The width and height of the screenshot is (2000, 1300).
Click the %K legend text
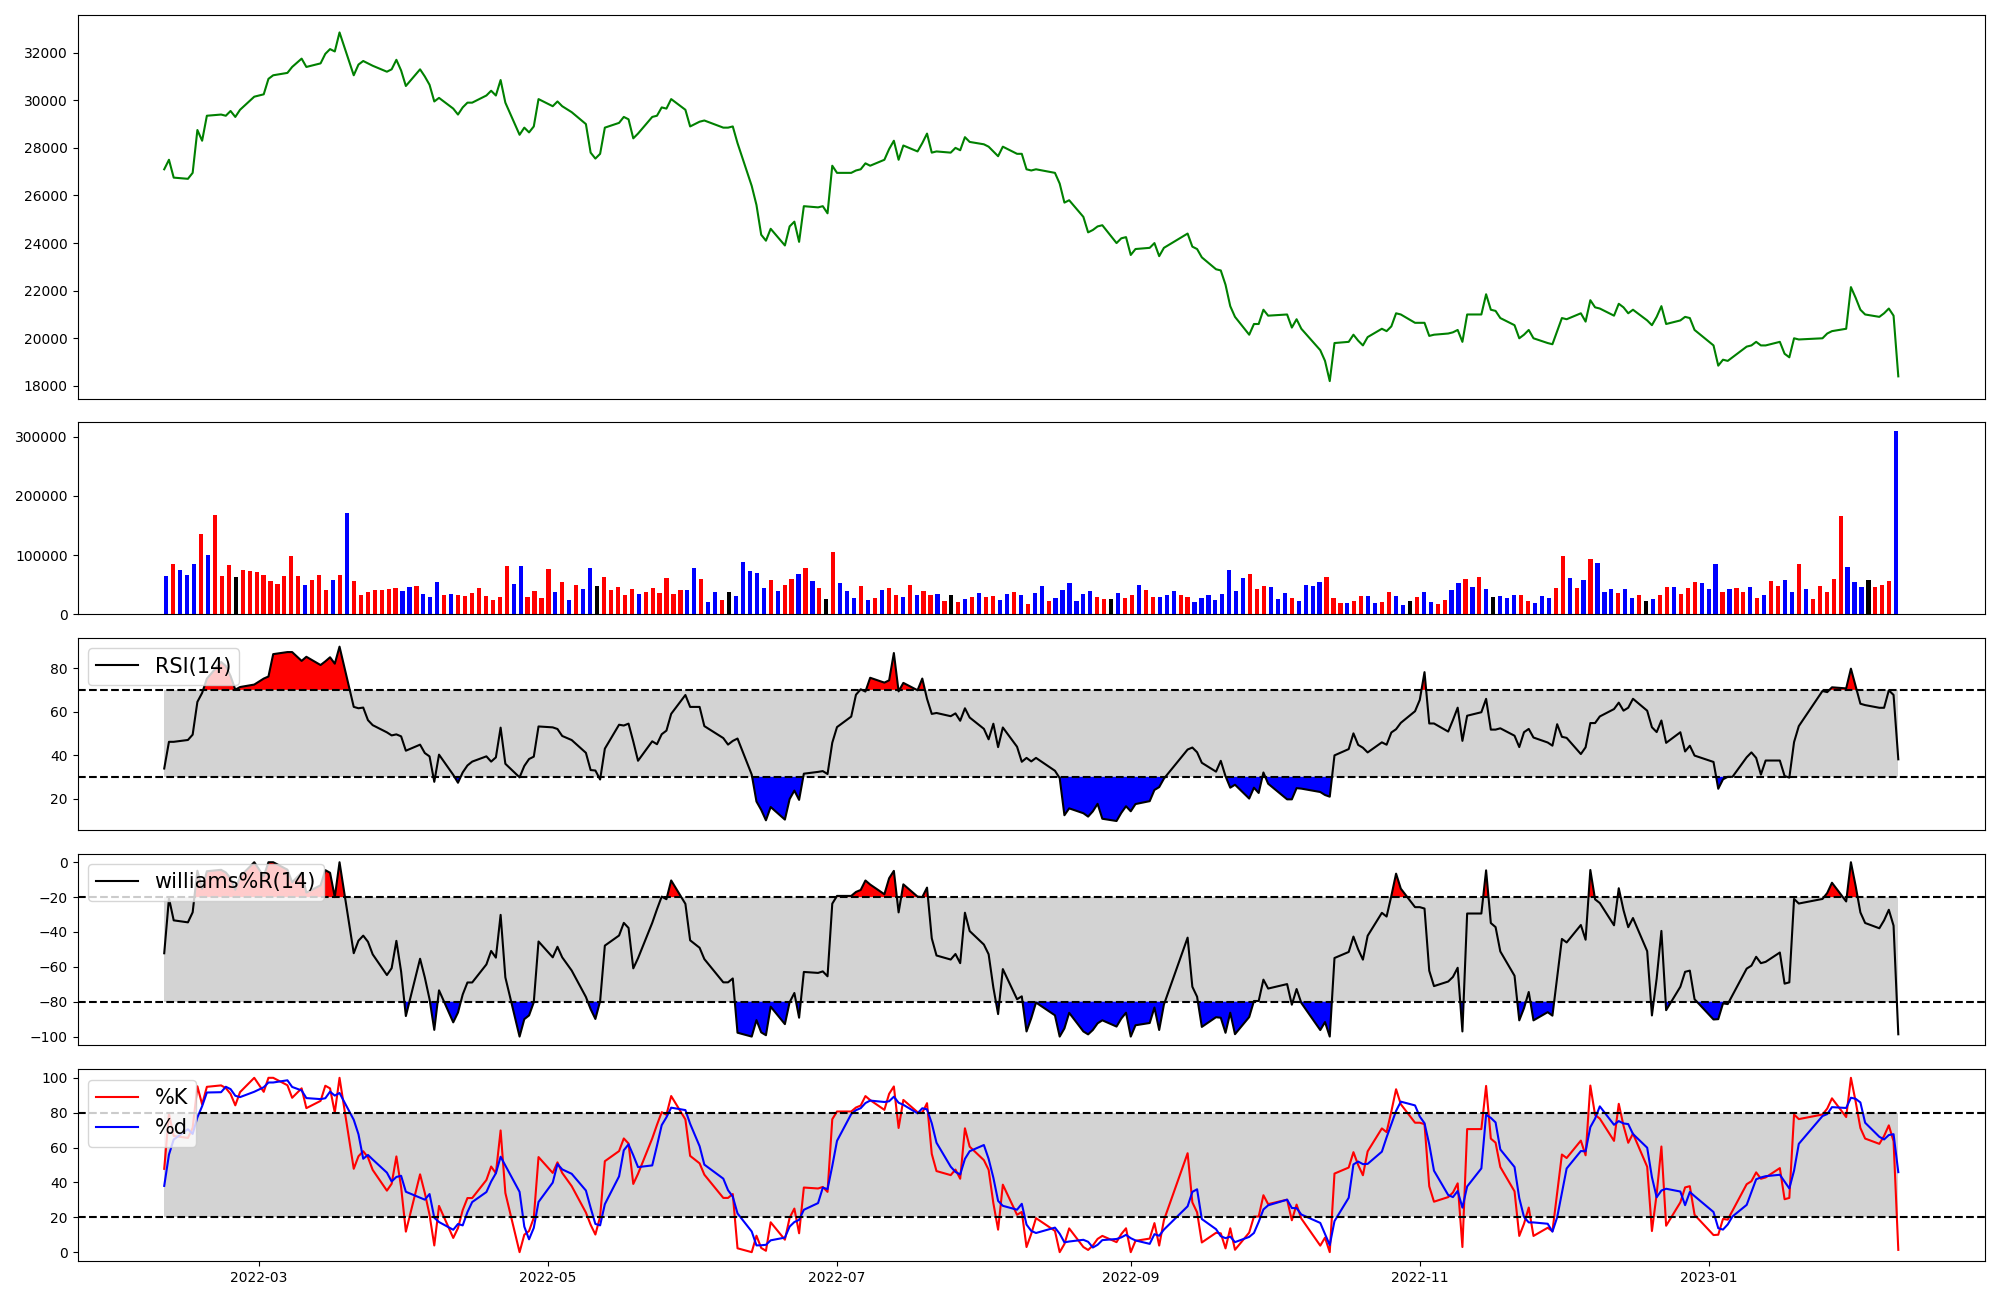coord(171,1097)
